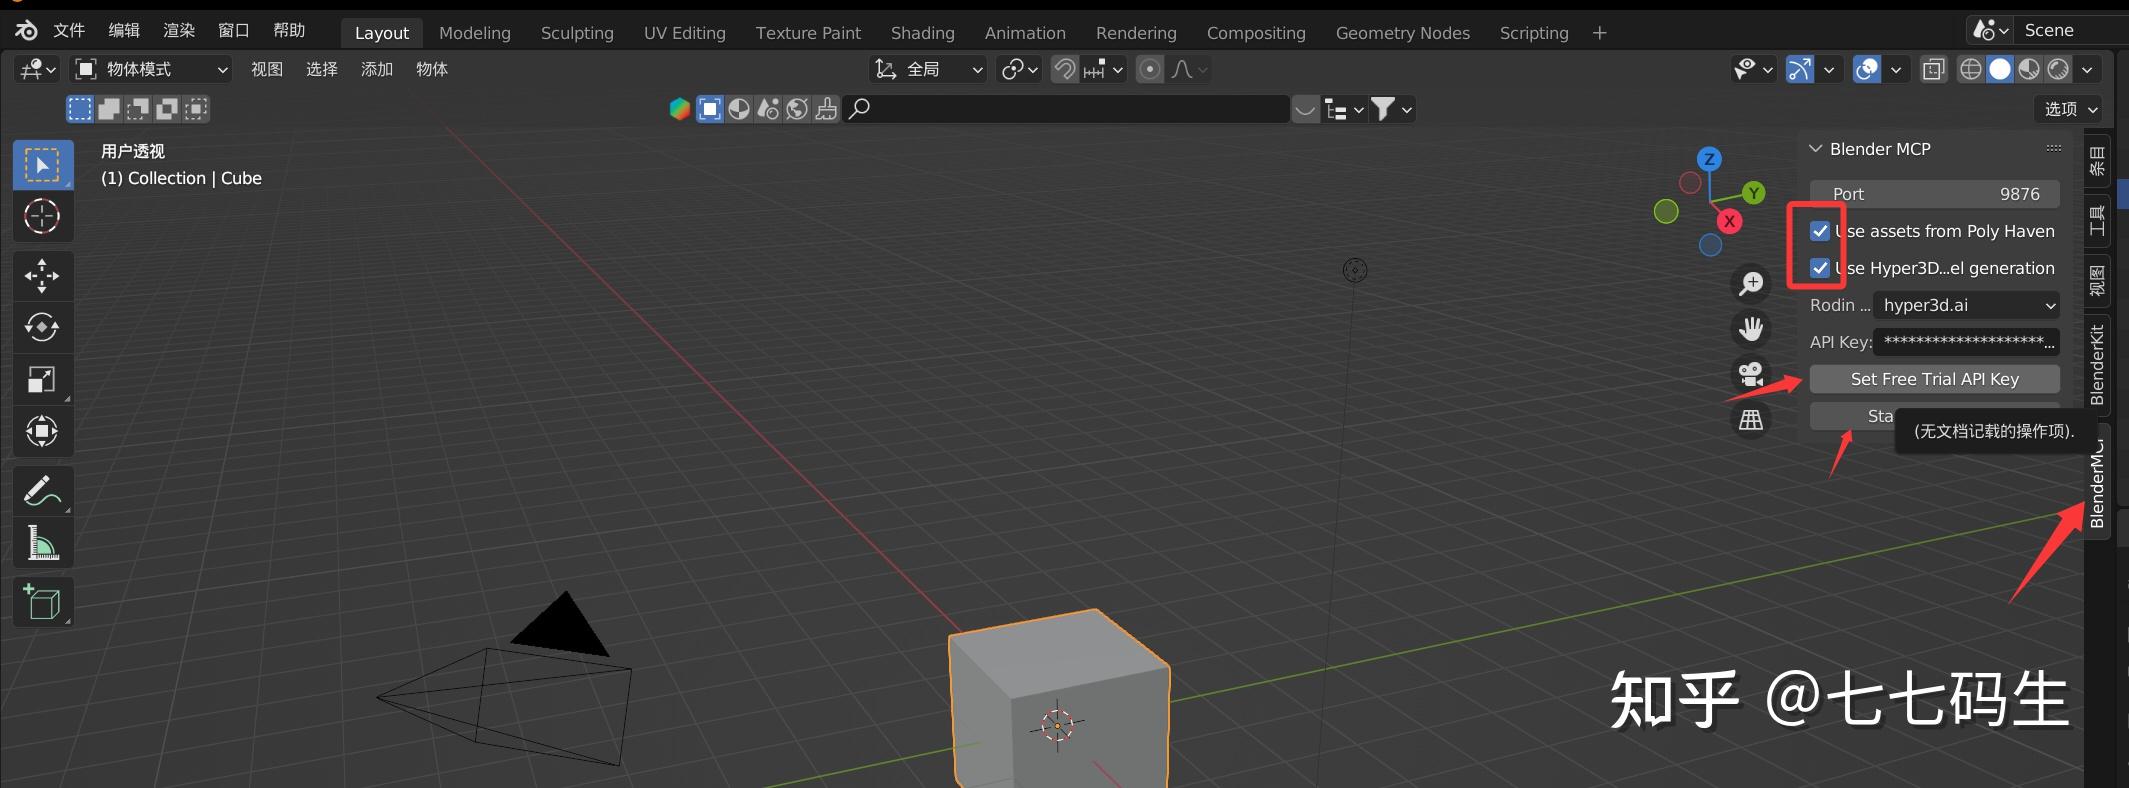The image size is (2129, 788).
Task: Click the green Y axis gizmo ball
Action: point(1753,193)
